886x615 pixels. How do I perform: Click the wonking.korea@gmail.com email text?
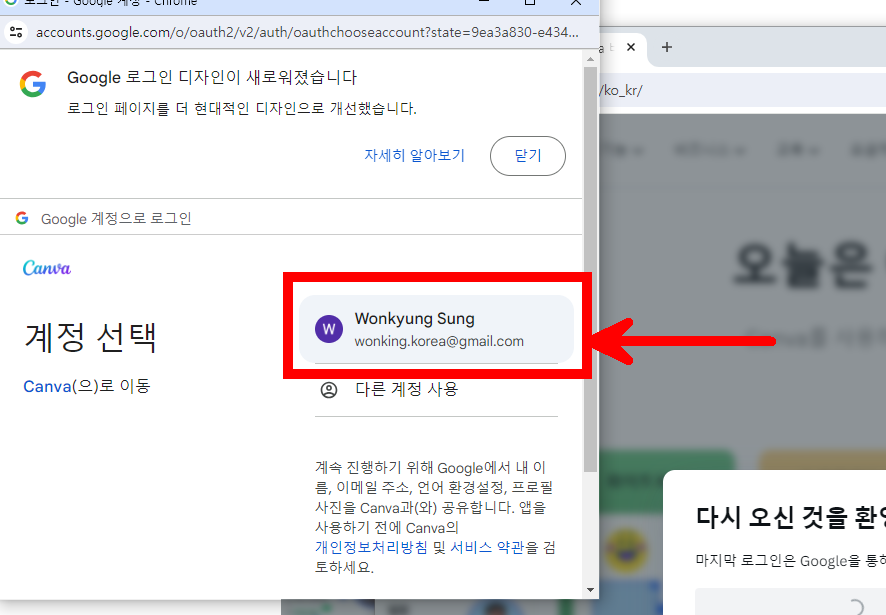tap(439, 341)
